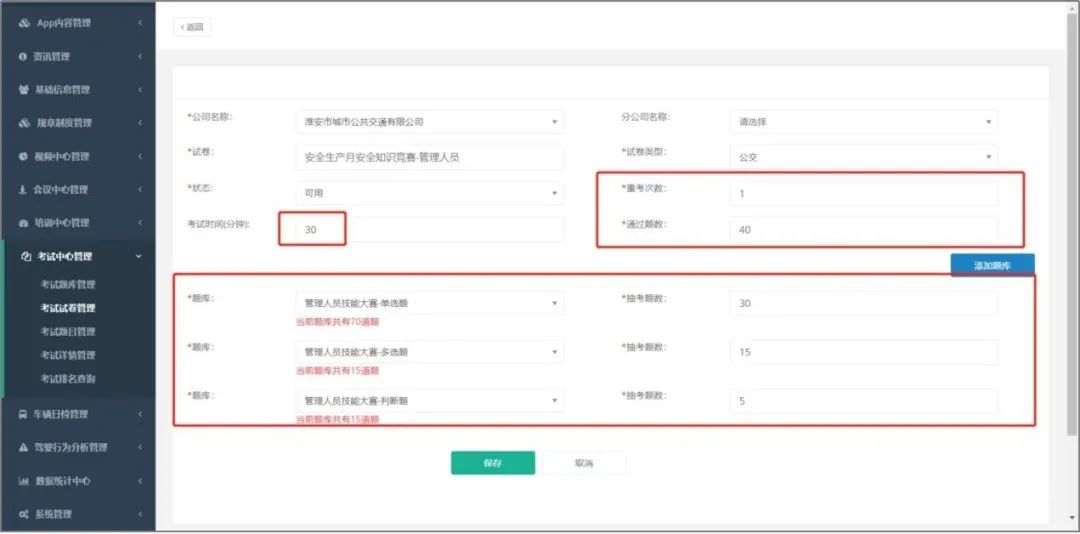The image size is (1080, 534).
Task: Click the 驾驶行为分析管理 warning triangle icon
Action: pyautogui.click(x=23, y=447)
